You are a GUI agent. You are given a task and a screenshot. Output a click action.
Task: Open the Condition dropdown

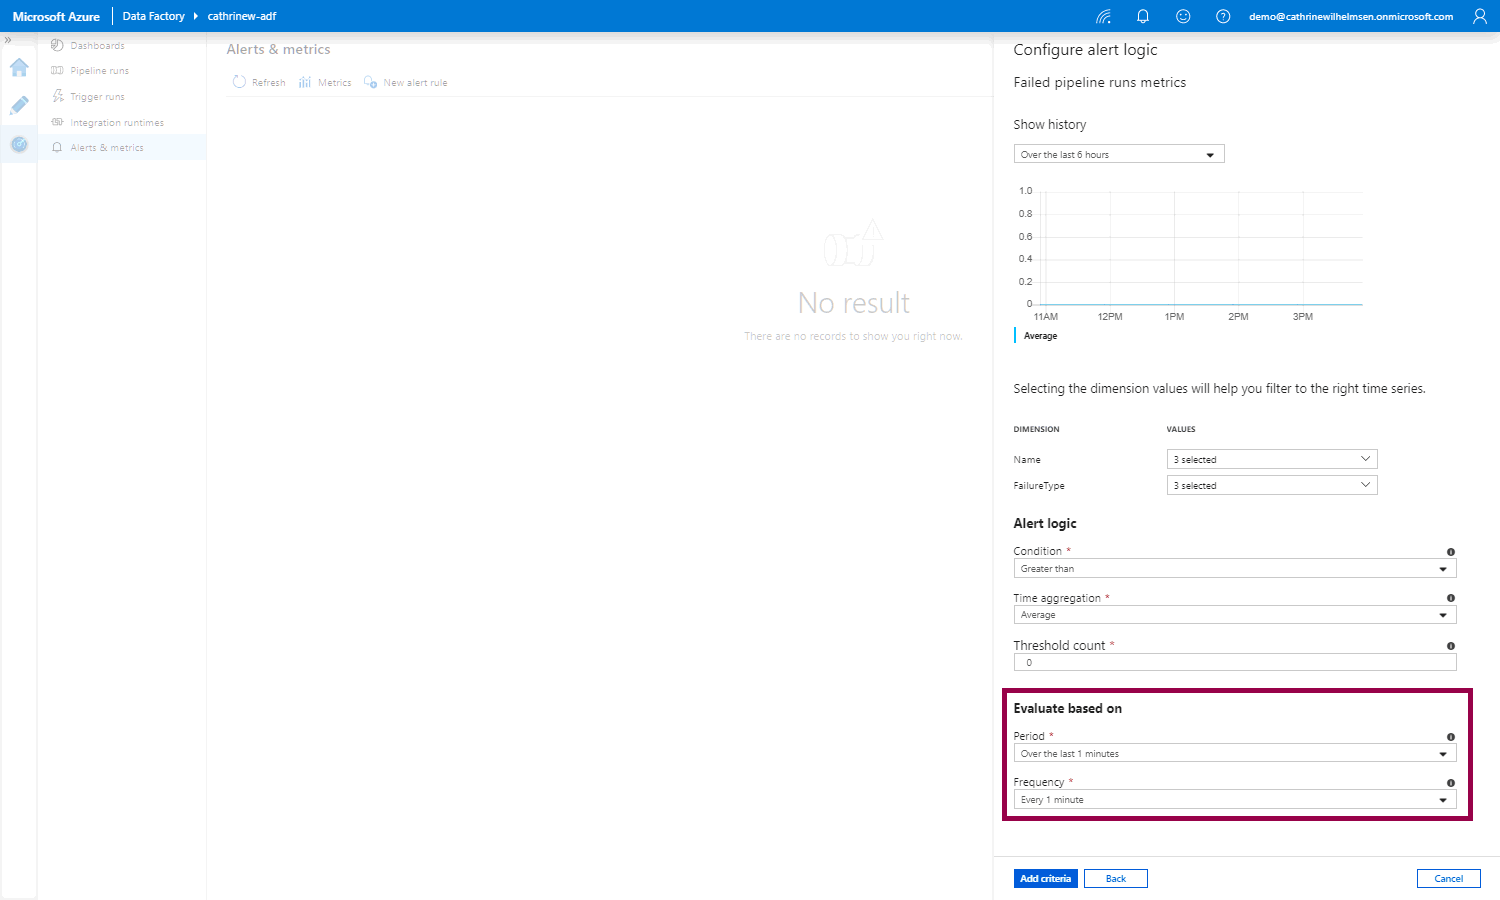[1234, 569]
